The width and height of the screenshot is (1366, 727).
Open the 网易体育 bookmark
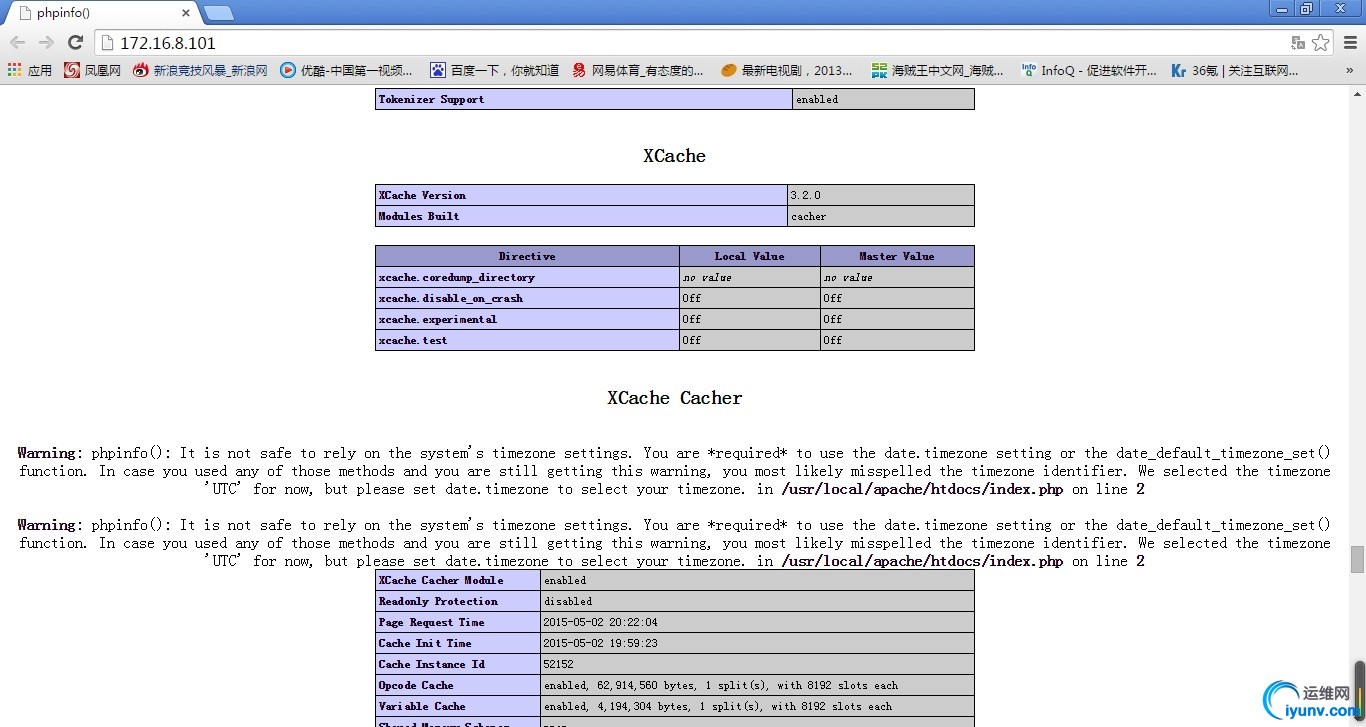[638, 70]
